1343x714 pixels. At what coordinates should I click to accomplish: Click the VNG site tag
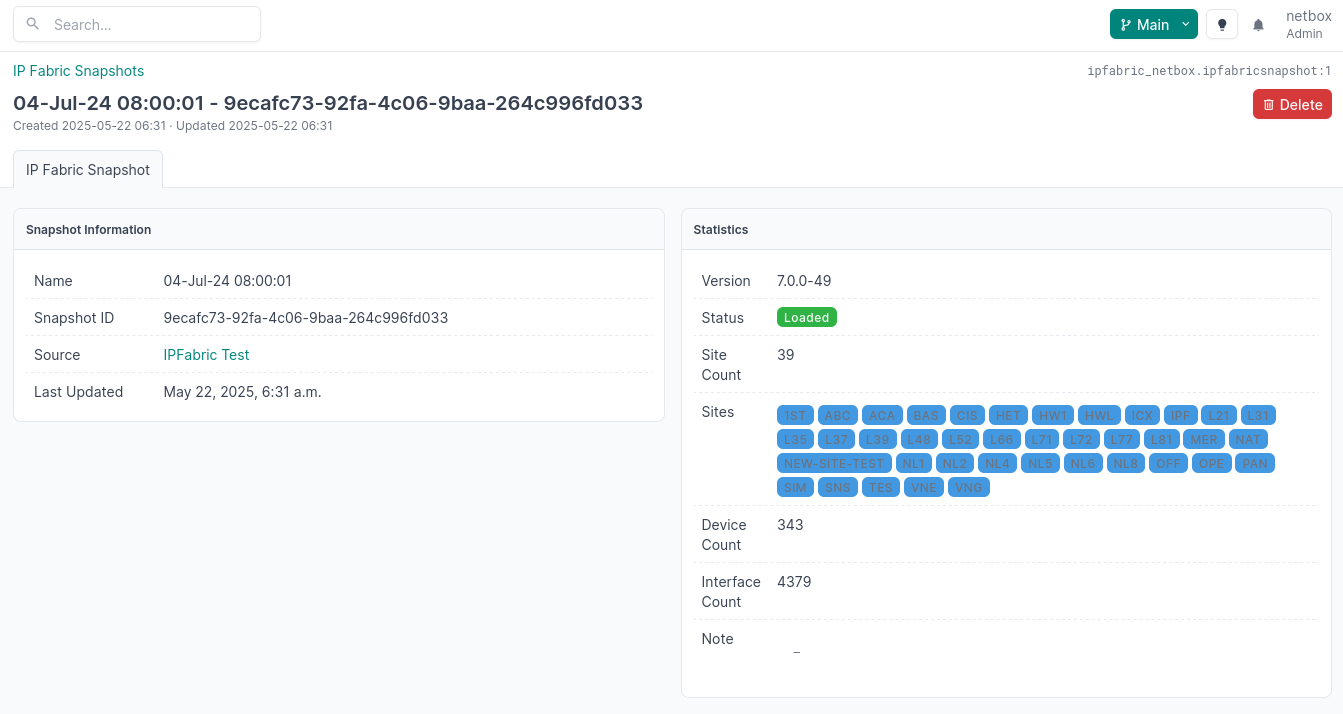(968, 488)
